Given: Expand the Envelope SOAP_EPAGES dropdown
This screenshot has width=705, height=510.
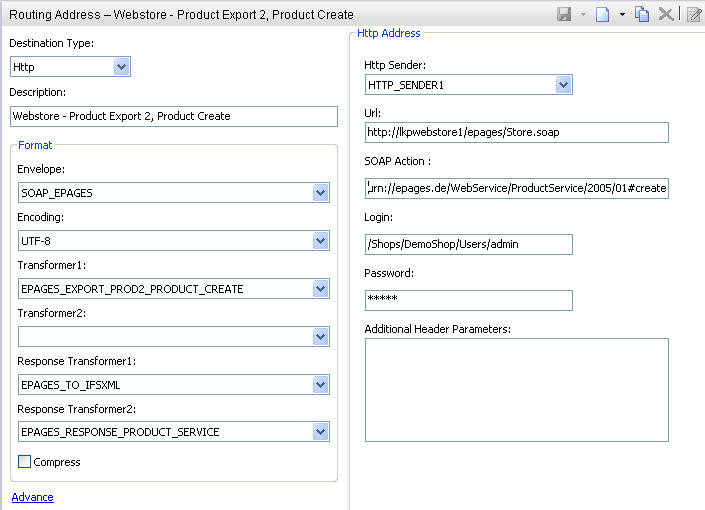Looking at the screenshot, I should click(x=321, y=193).
